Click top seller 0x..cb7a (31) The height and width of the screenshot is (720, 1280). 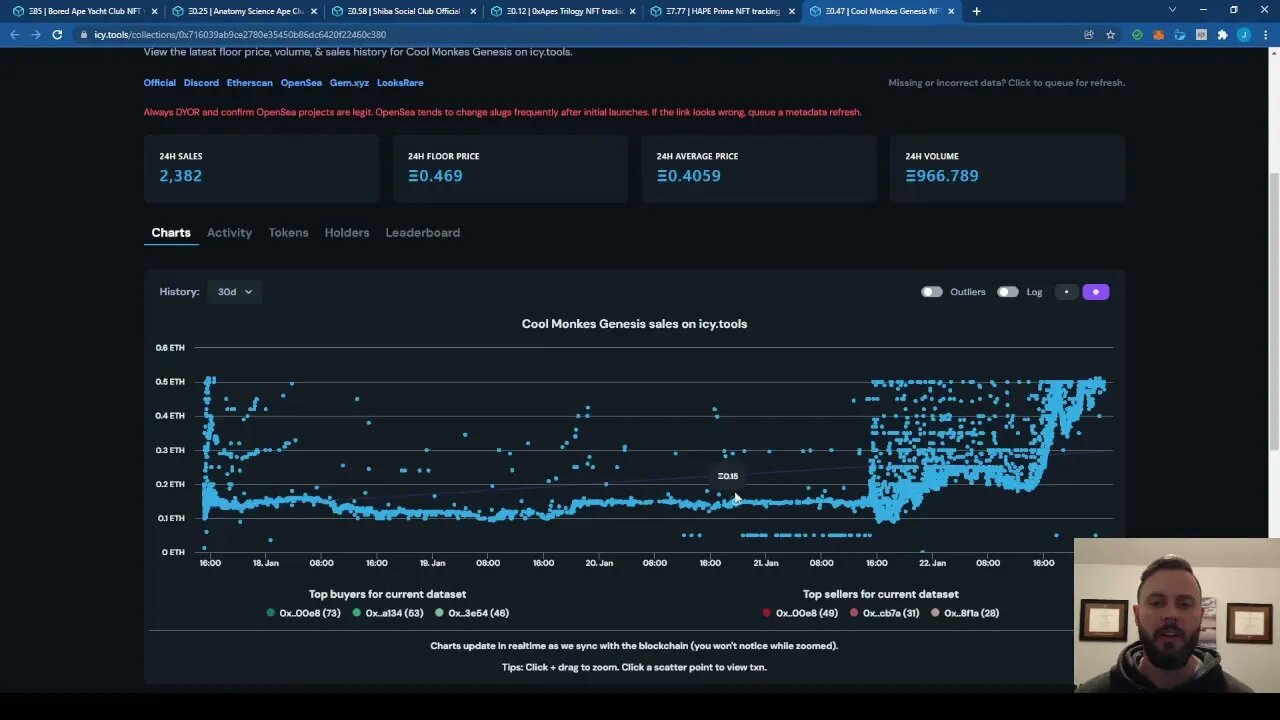[884, 613]
